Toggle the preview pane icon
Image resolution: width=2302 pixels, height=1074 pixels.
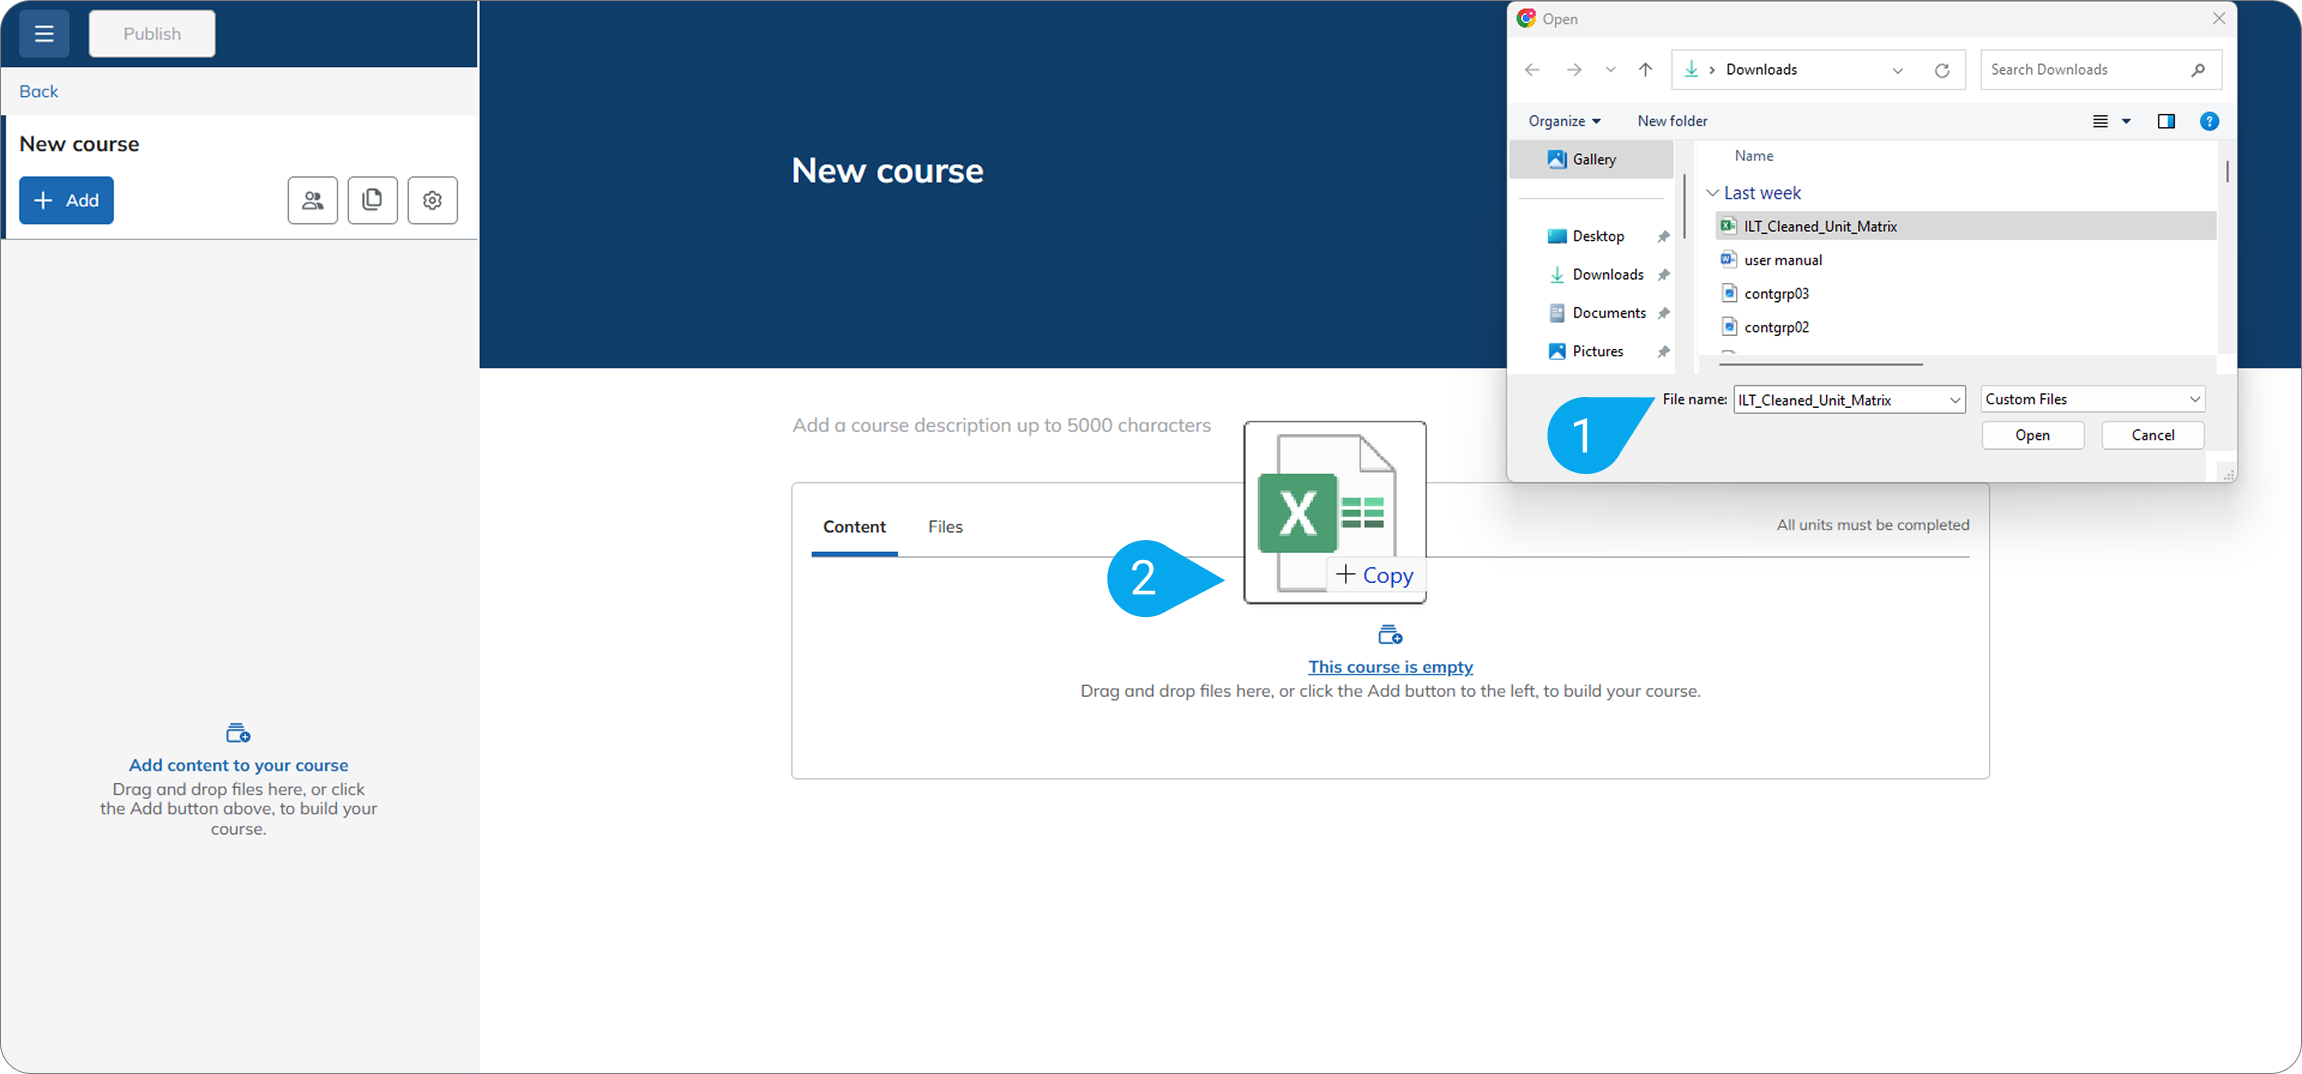pos(2166,121)
